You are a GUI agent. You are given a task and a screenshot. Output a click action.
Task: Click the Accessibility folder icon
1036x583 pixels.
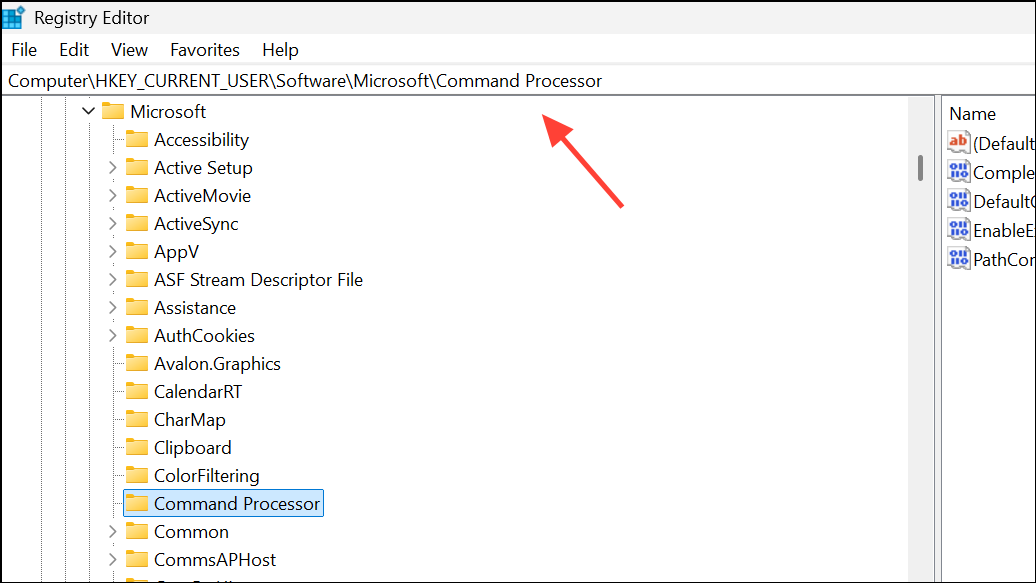point(137,139)
